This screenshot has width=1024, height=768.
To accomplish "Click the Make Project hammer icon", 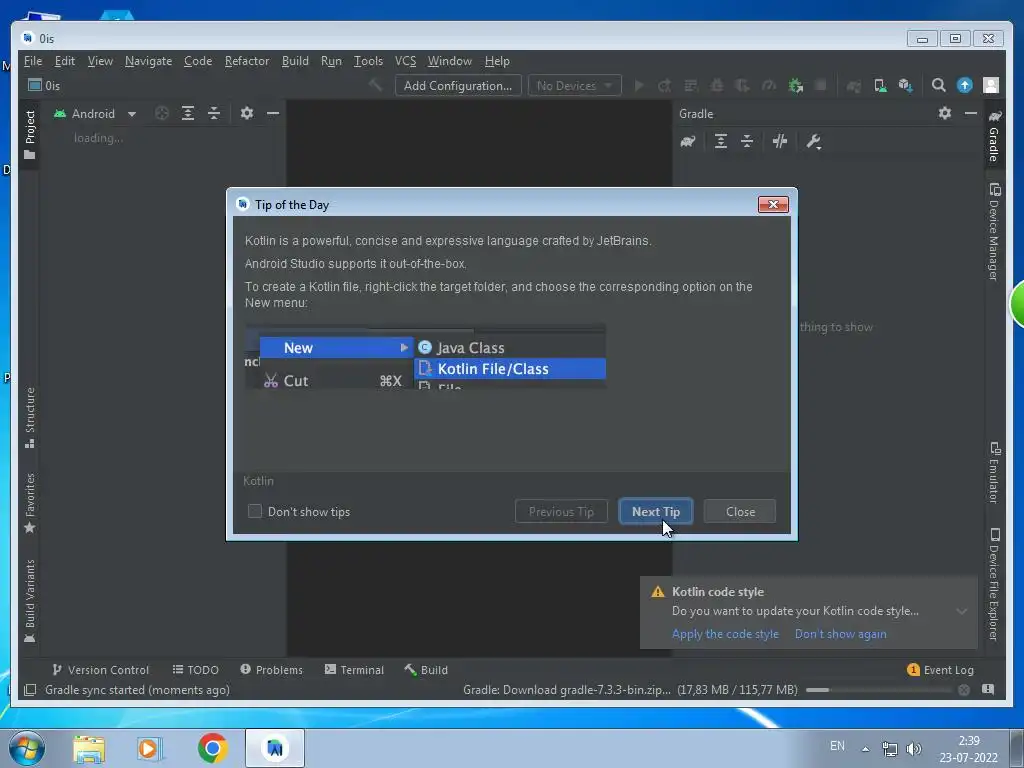I will pyautogui.click(x=375, y=86).
